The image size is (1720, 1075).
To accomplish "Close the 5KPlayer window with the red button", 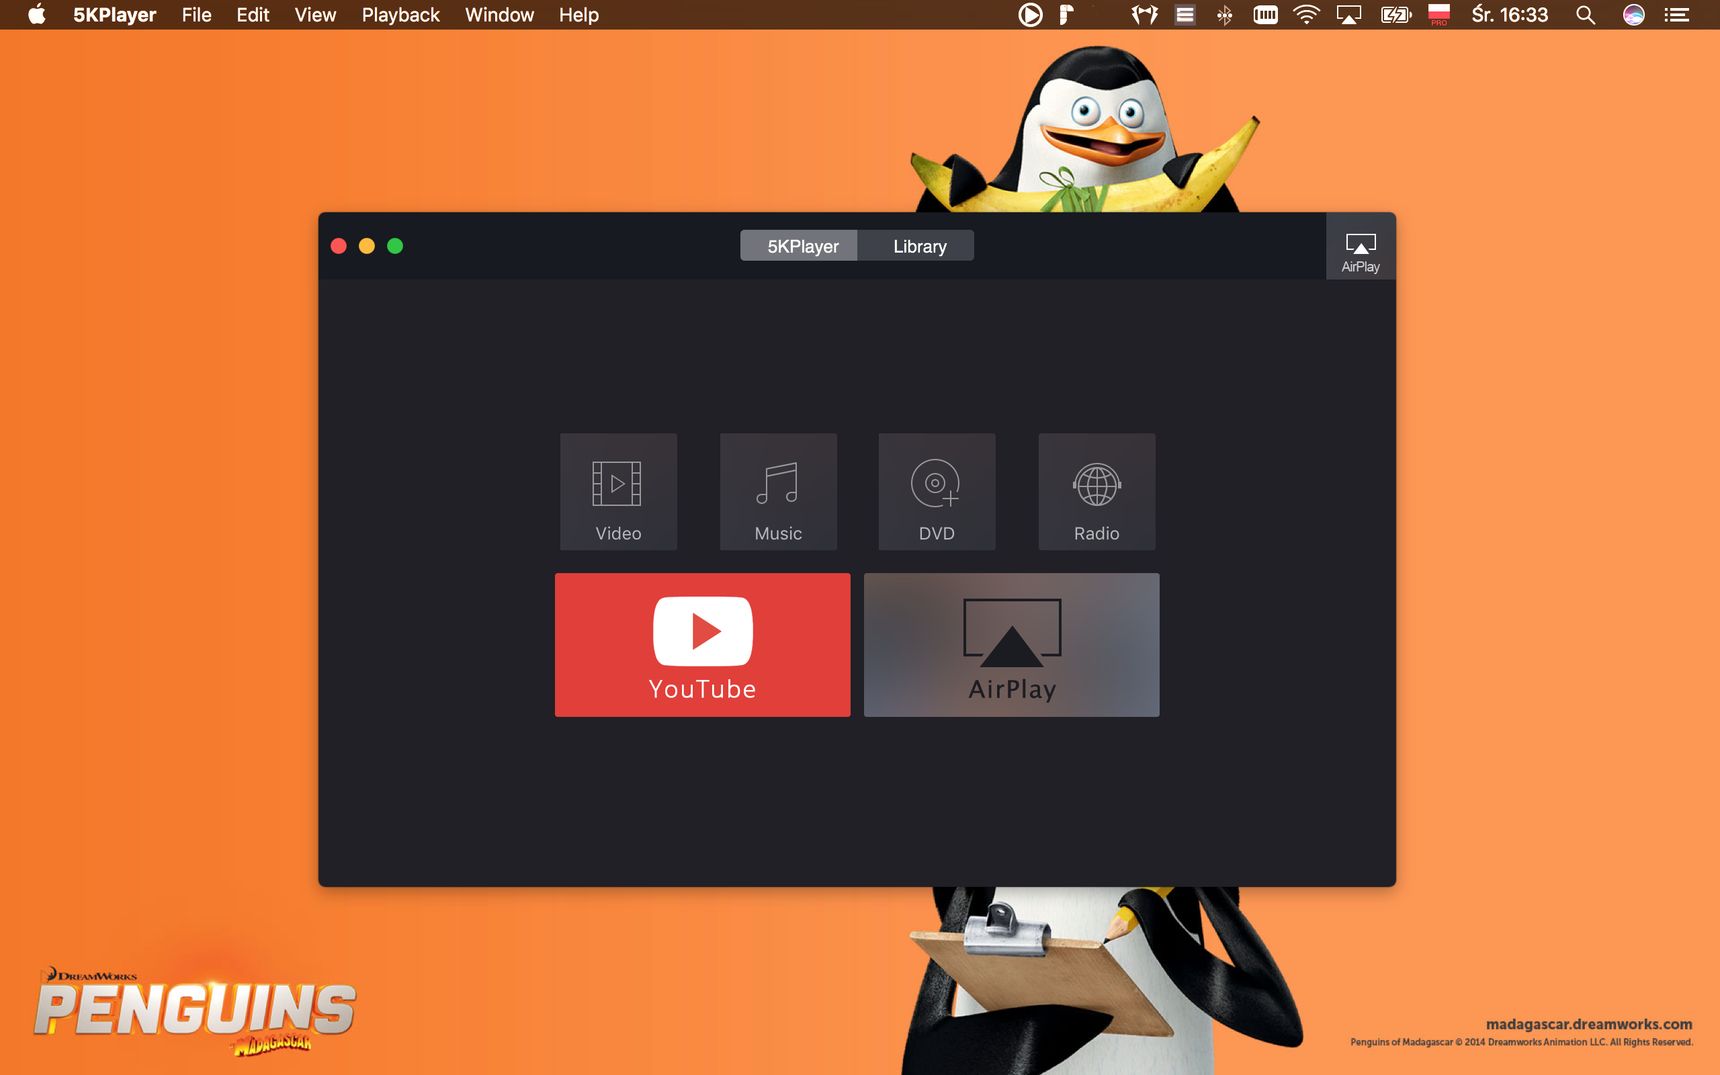I will pos(339,246).
